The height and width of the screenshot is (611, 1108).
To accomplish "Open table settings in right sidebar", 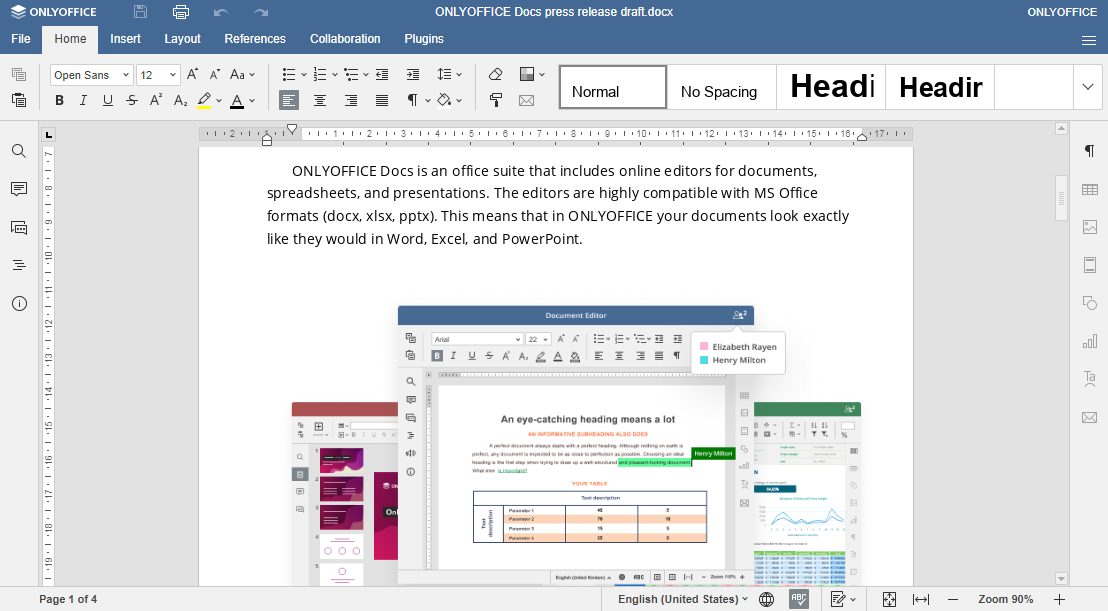I will (1090, 189).
